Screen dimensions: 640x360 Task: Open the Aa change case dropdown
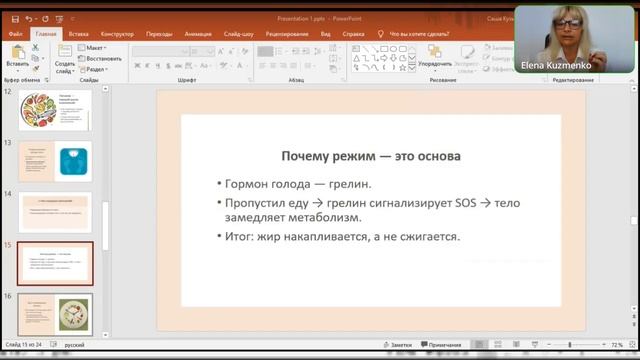[x=205, y=66]
